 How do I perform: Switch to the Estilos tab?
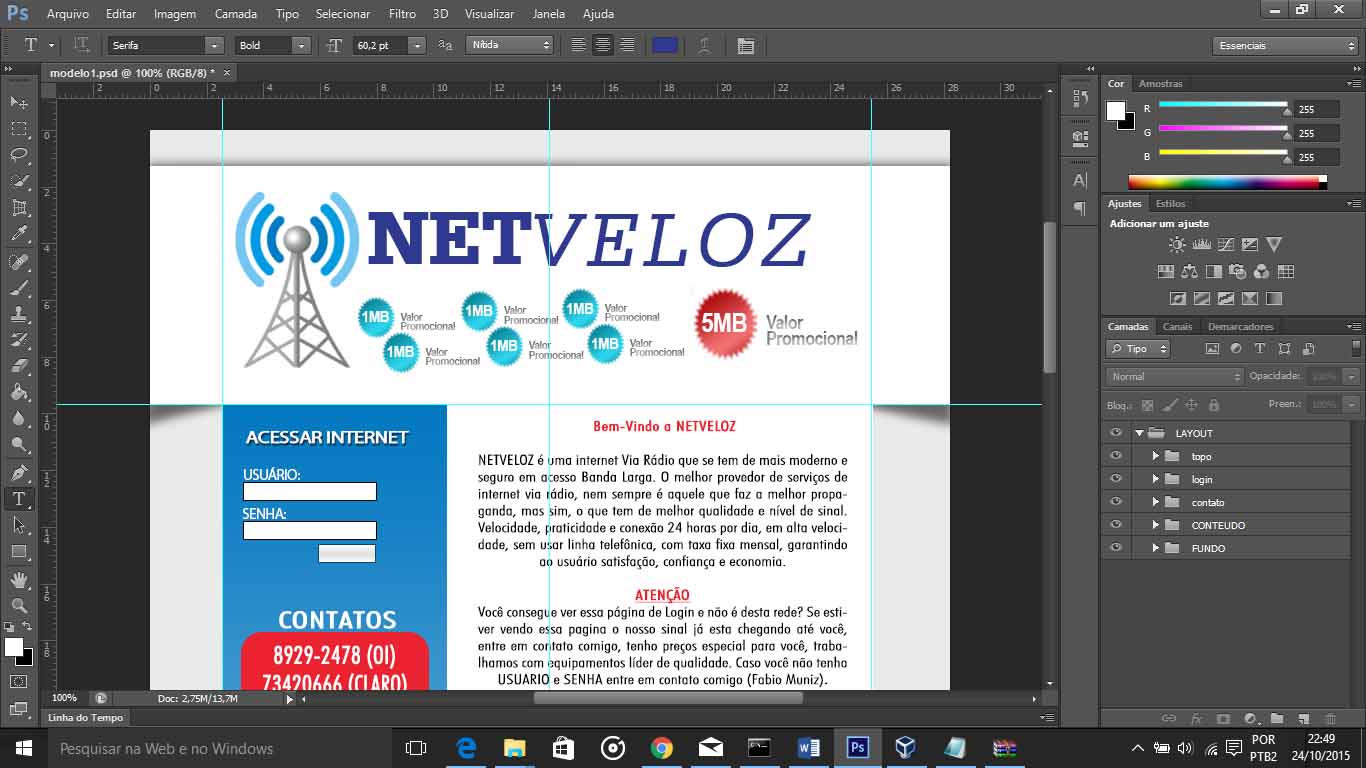[x=1171, y=203]
